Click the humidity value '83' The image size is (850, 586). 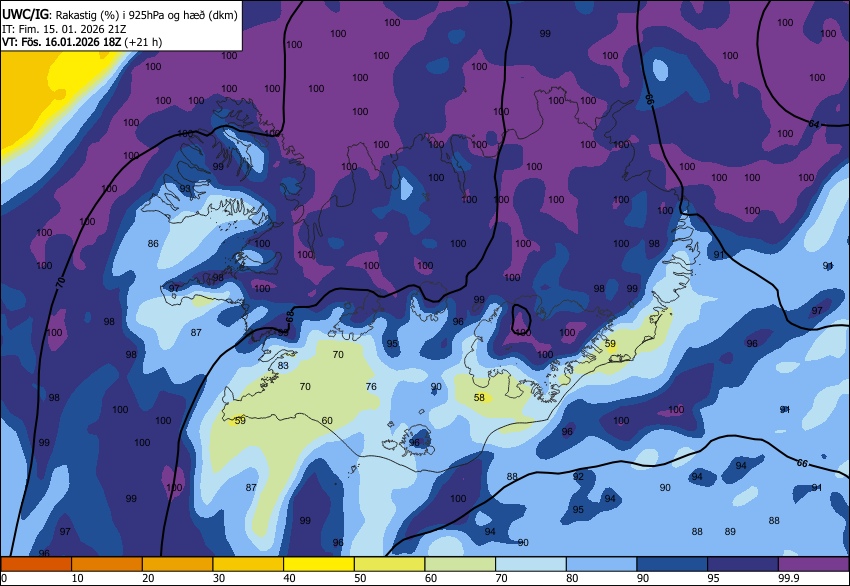[x=283, y=365]
